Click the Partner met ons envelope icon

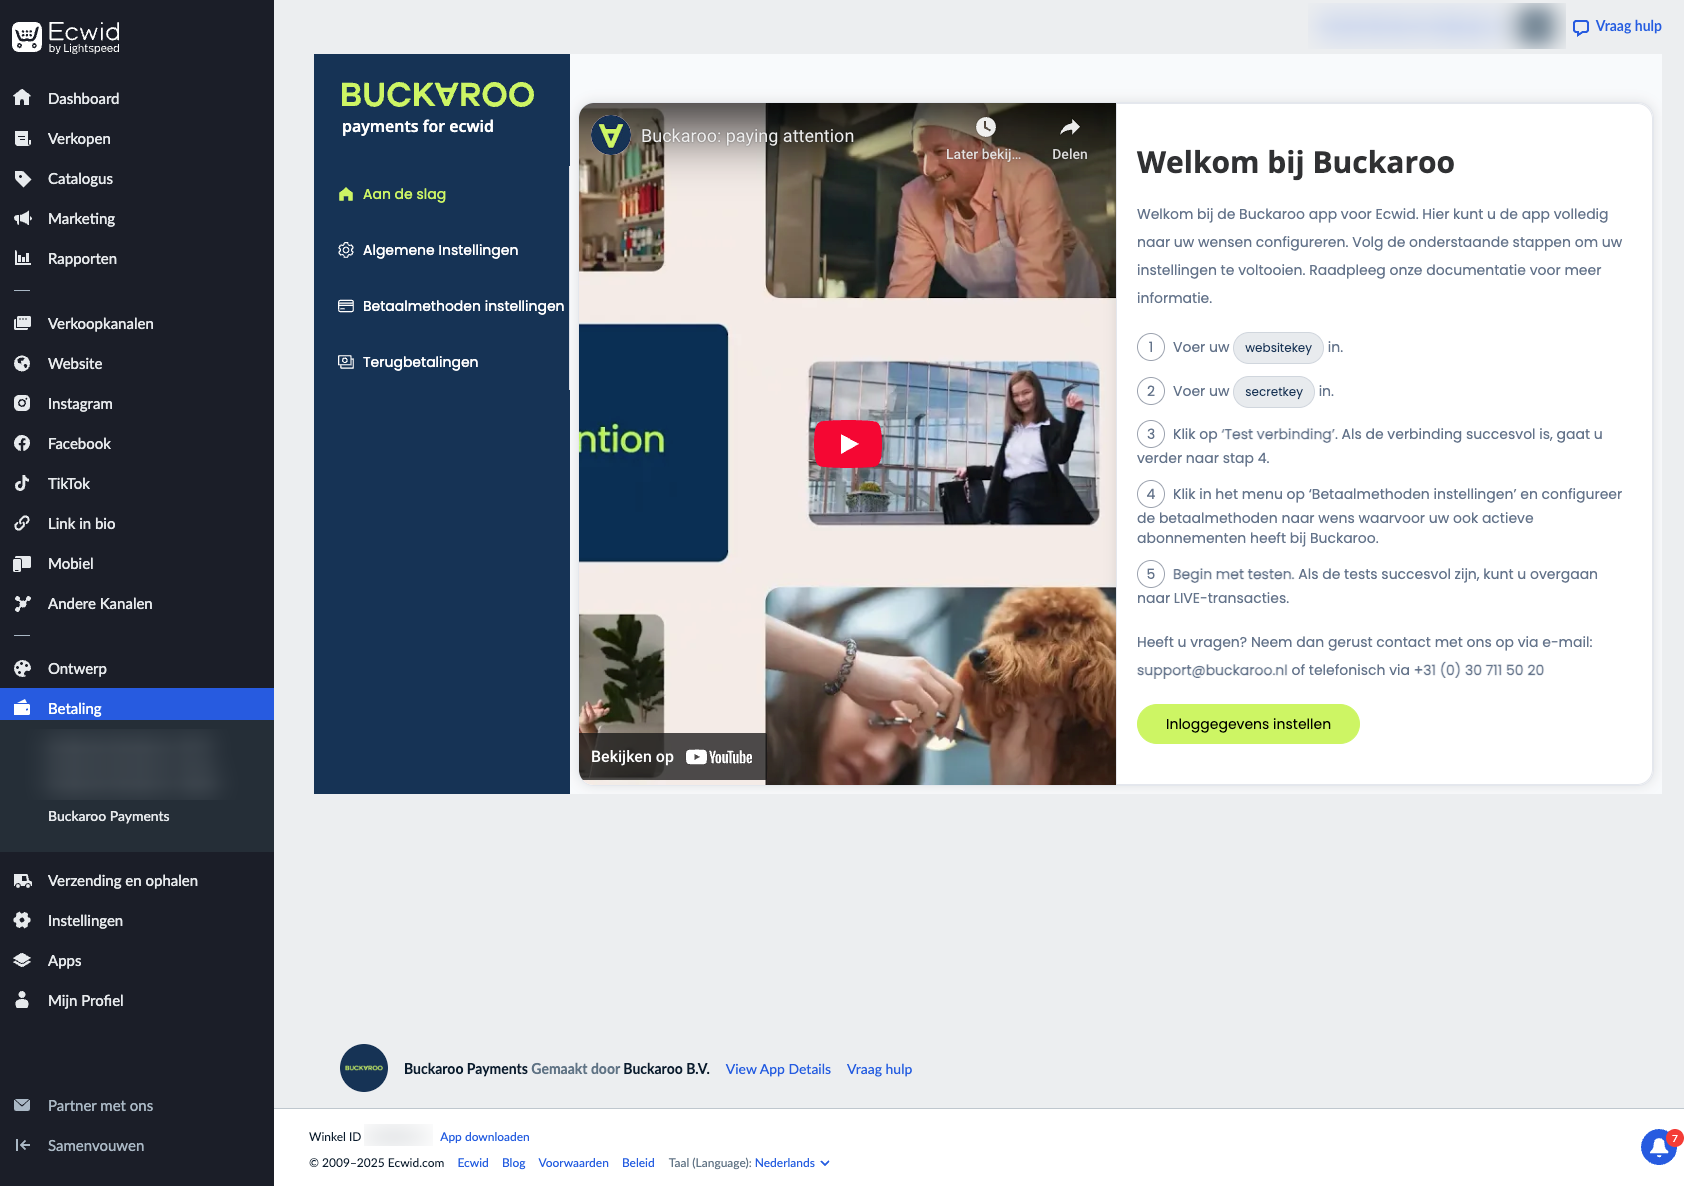click(x=22, y=1105)
